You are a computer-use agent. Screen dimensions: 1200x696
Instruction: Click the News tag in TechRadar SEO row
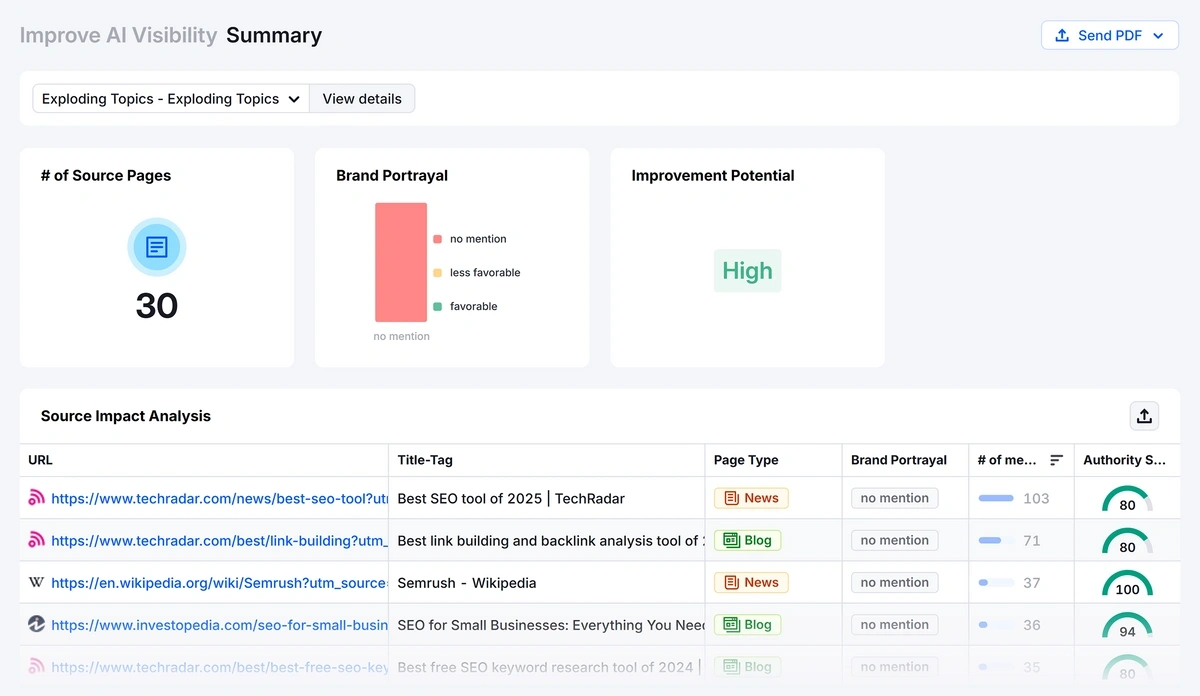pos(751,498)
